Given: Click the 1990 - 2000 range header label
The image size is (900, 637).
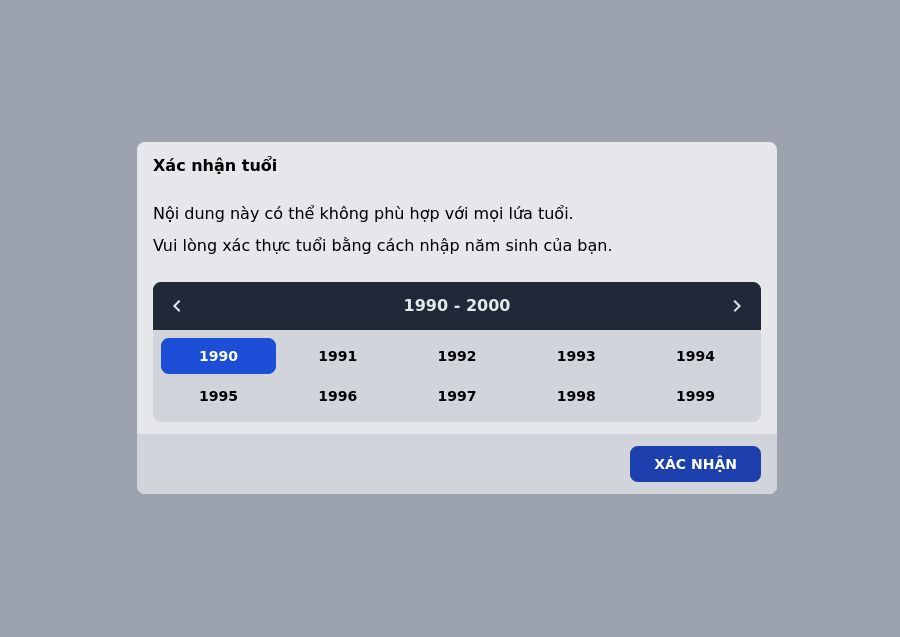Looking at the screenshot, I should [x=457, y=306].
